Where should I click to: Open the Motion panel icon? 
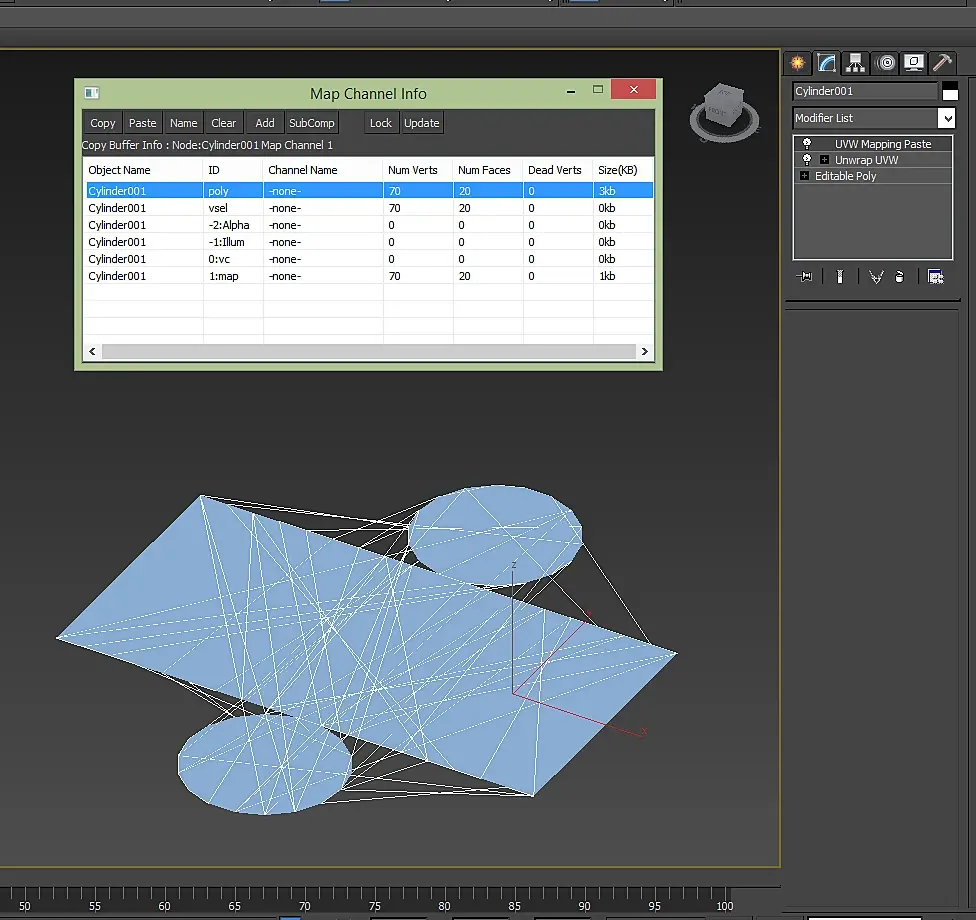[886, 63]
